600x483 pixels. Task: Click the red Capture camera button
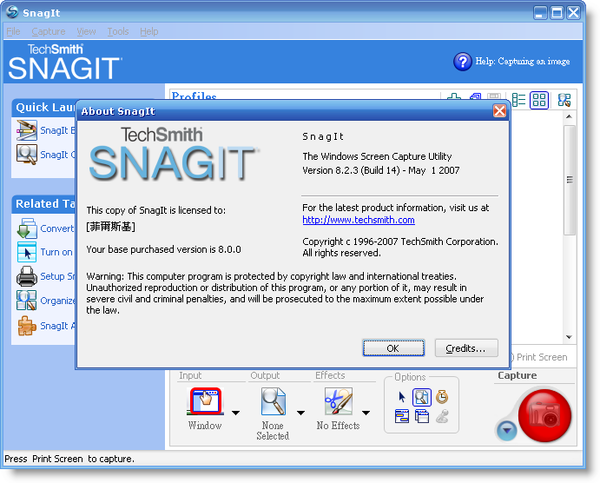[x=545, y=416]
